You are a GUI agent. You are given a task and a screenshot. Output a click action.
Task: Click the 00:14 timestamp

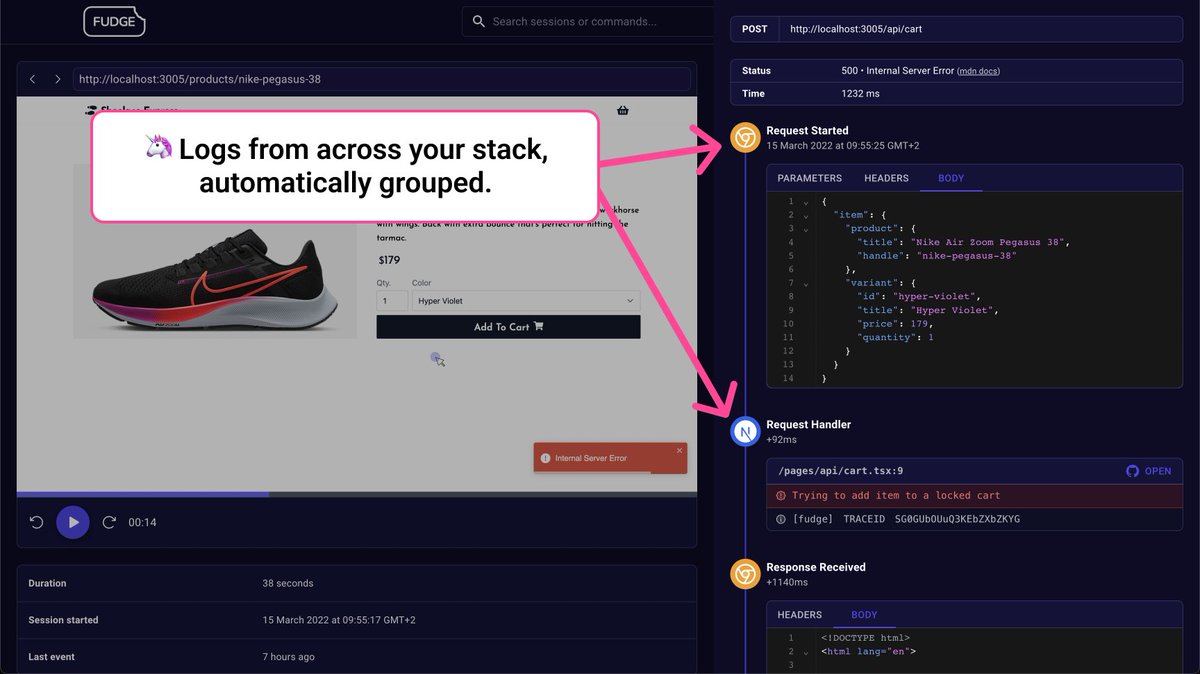(142, 522)
